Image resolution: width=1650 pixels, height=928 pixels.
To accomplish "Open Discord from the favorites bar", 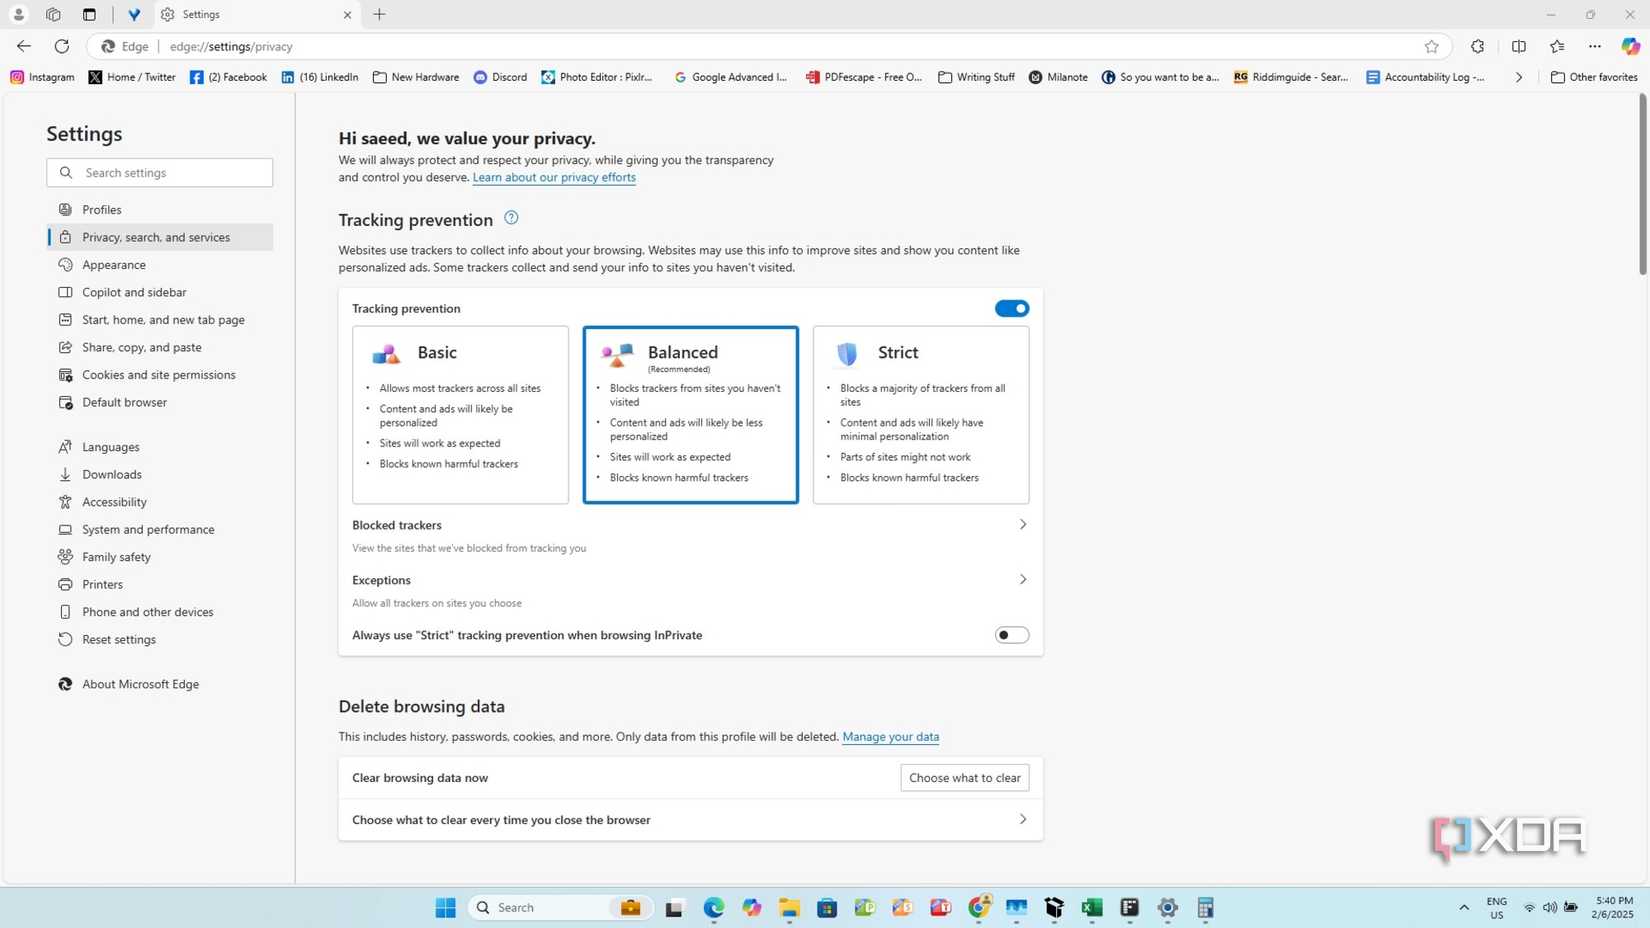I will click(500, 77).
